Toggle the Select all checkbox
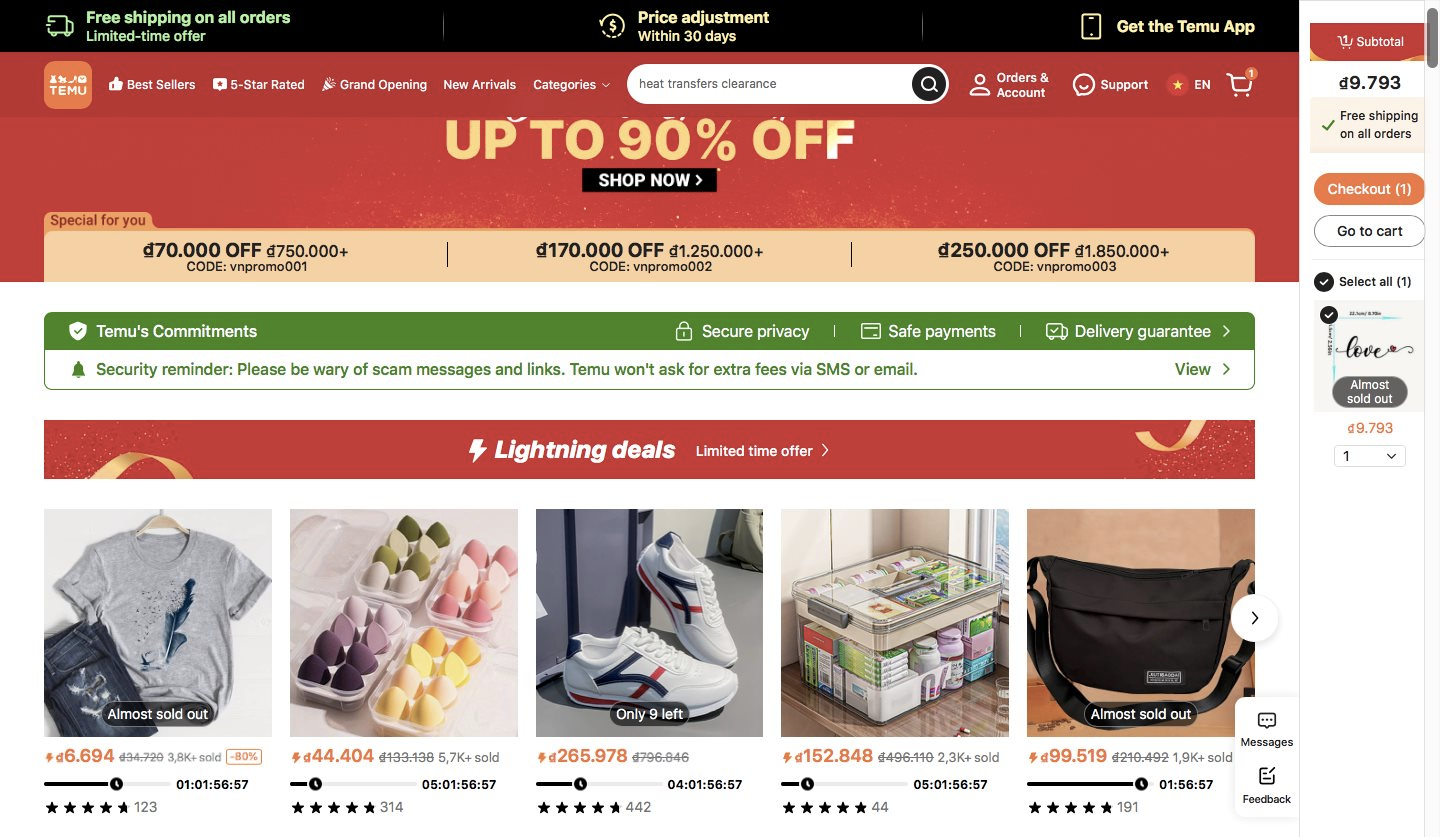This screenshot has height=837, width=1440. (1323, 282)
